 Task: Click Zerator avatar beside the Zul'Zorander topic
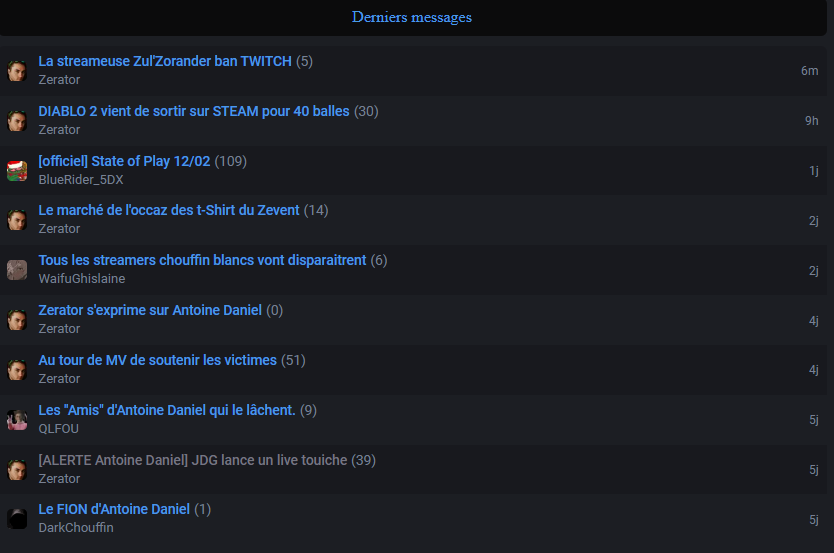[x=17, y=71]
